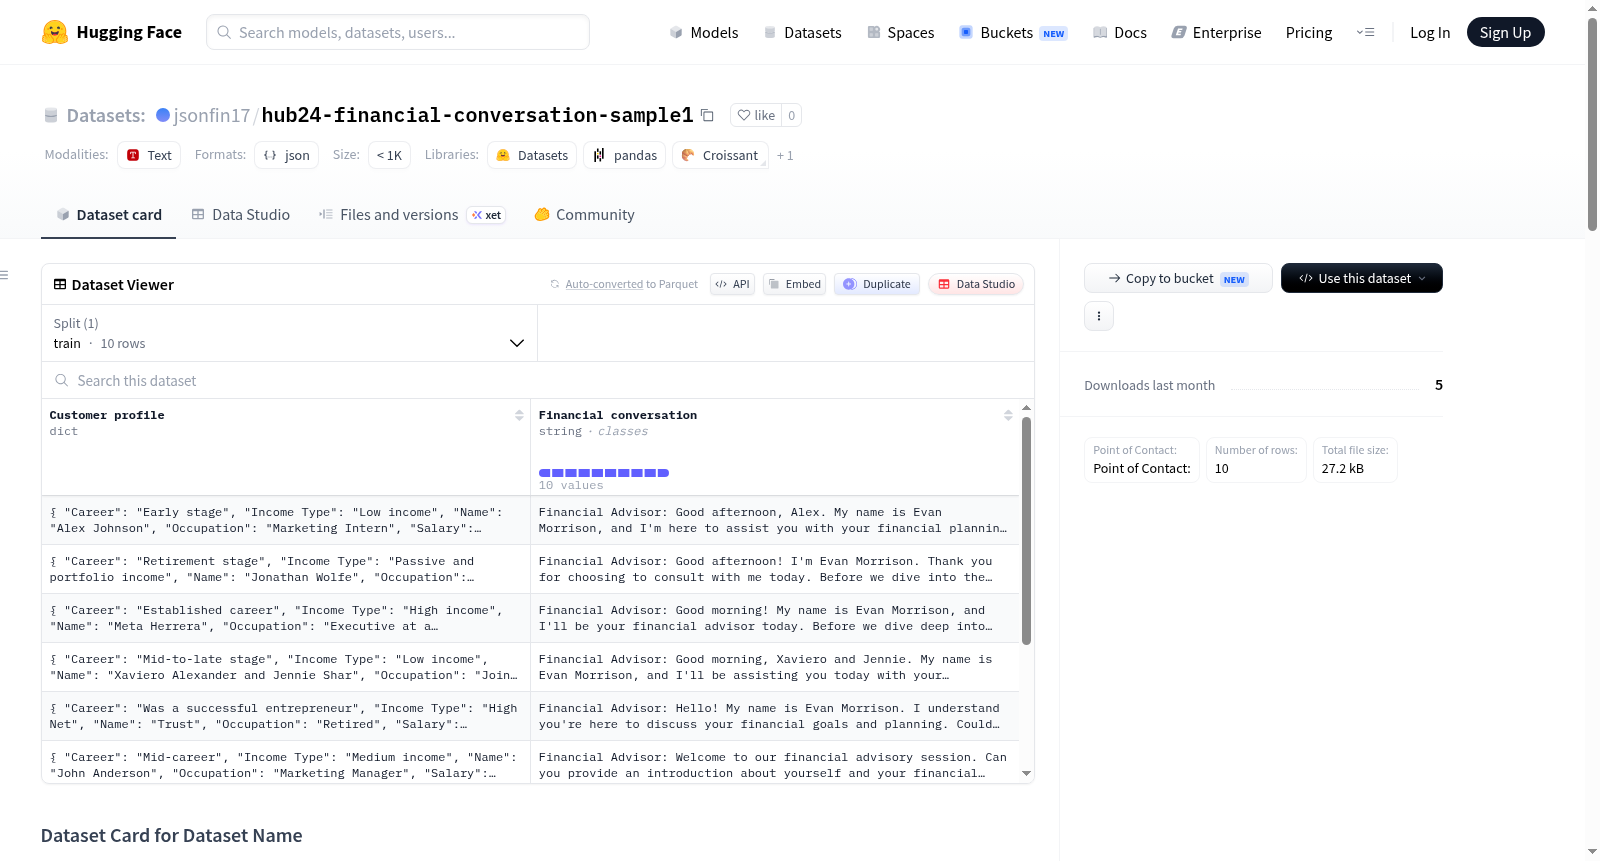Click the json format tag
Viewport: 1600px width, 861px height.
coord(286,155)
